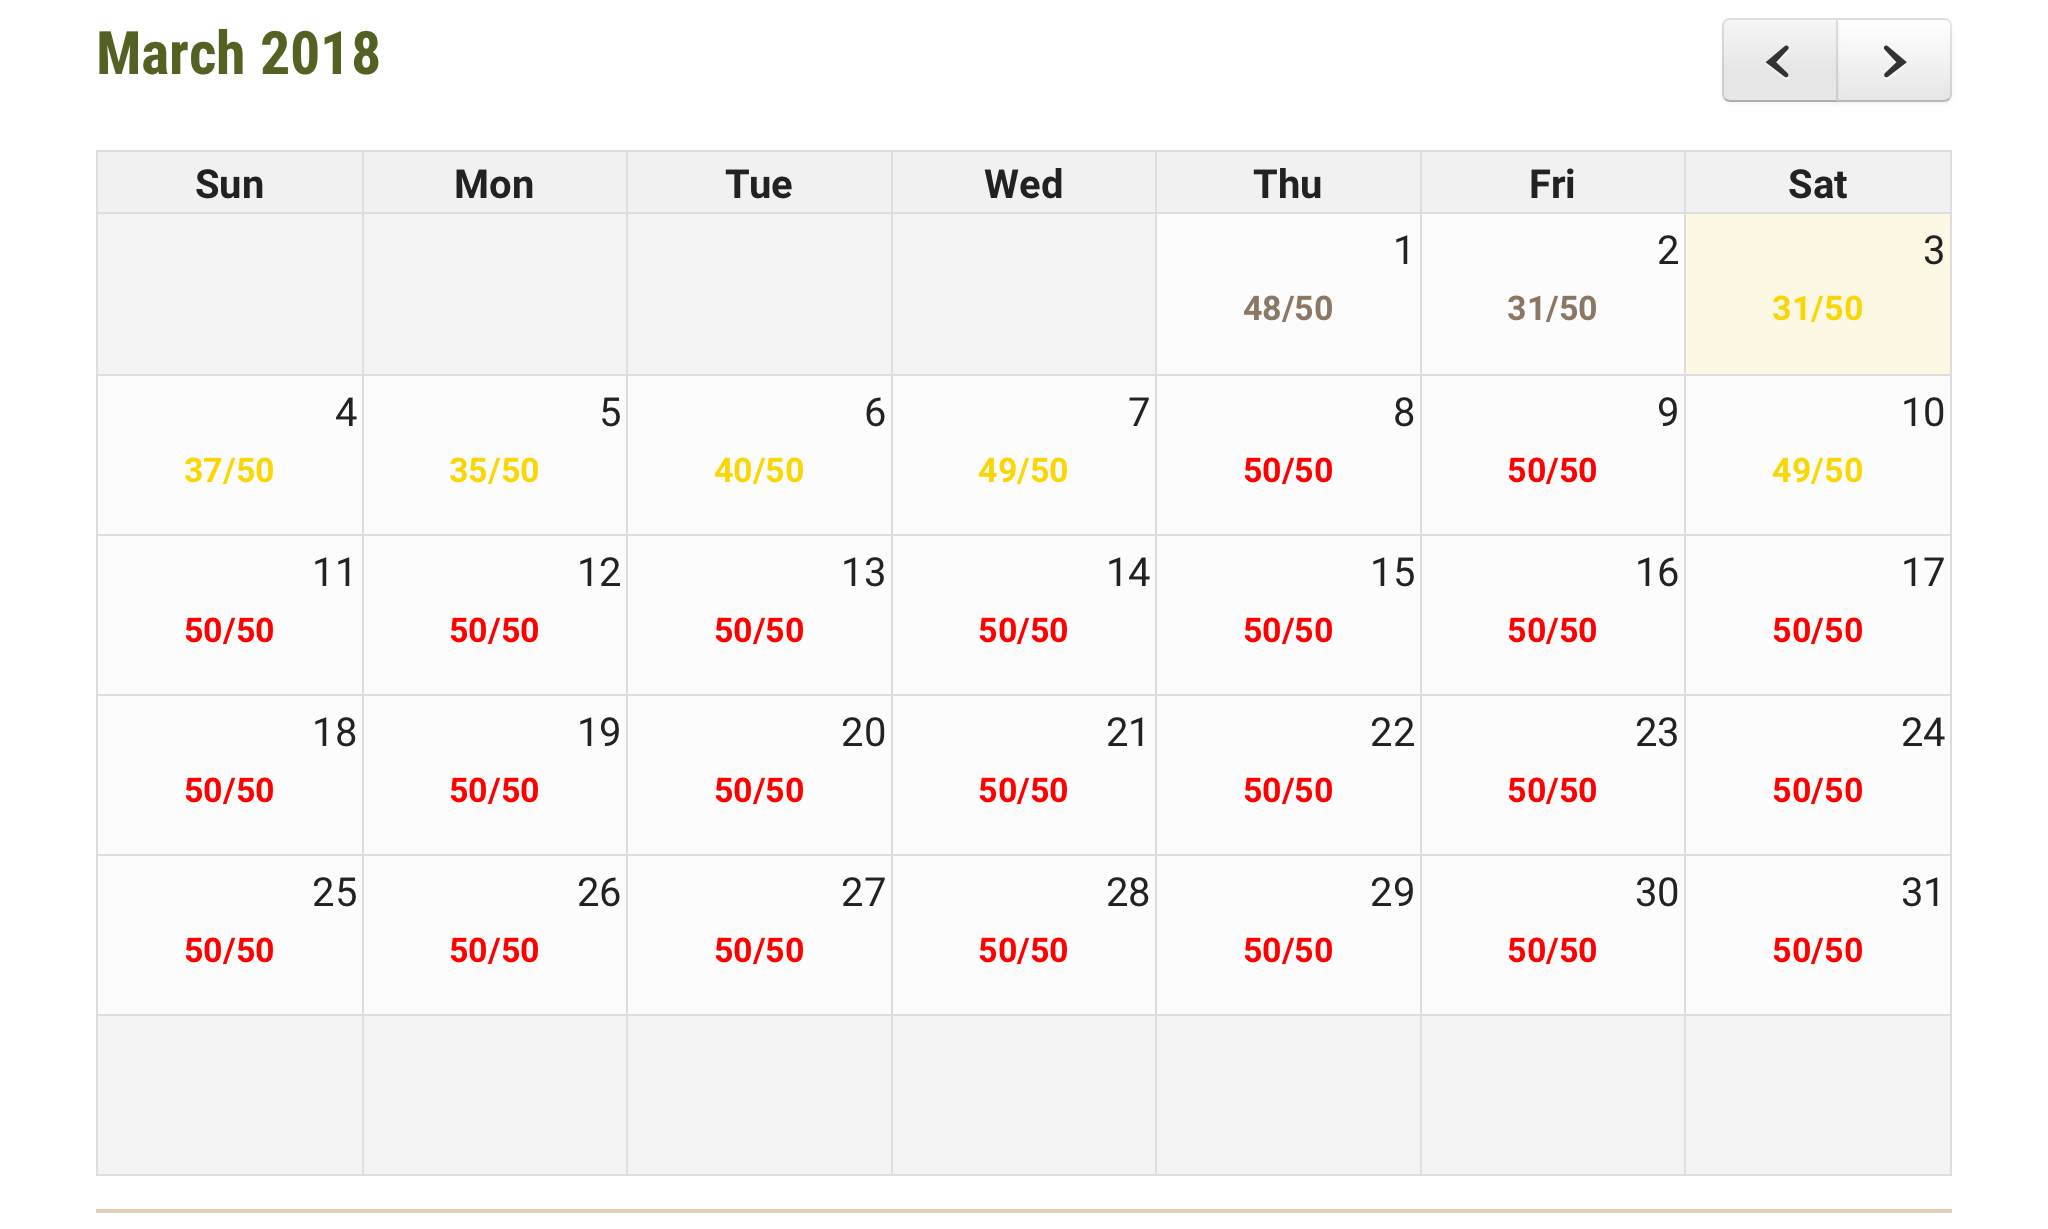Select the Wed column header
The width and height of the screenshot is (2048, 1229).
(1023, 185)
